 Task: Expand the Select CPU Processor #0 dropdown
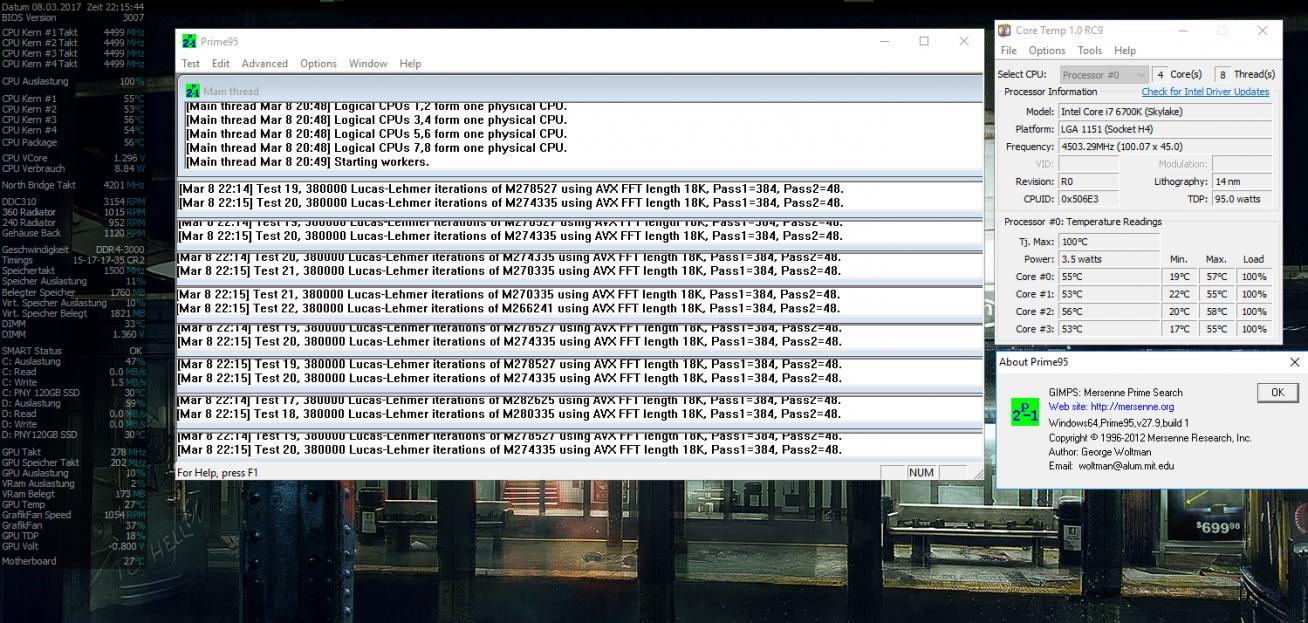[x=1104, y=74]
